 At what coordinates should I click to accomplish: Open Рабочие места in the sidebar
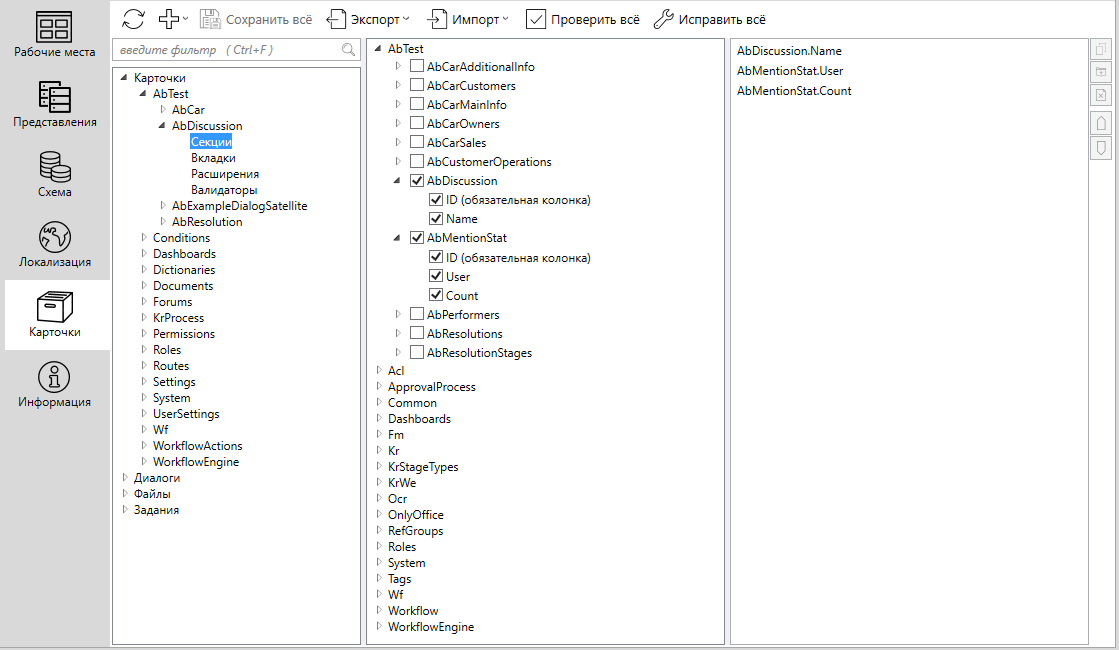pos(54,35)
